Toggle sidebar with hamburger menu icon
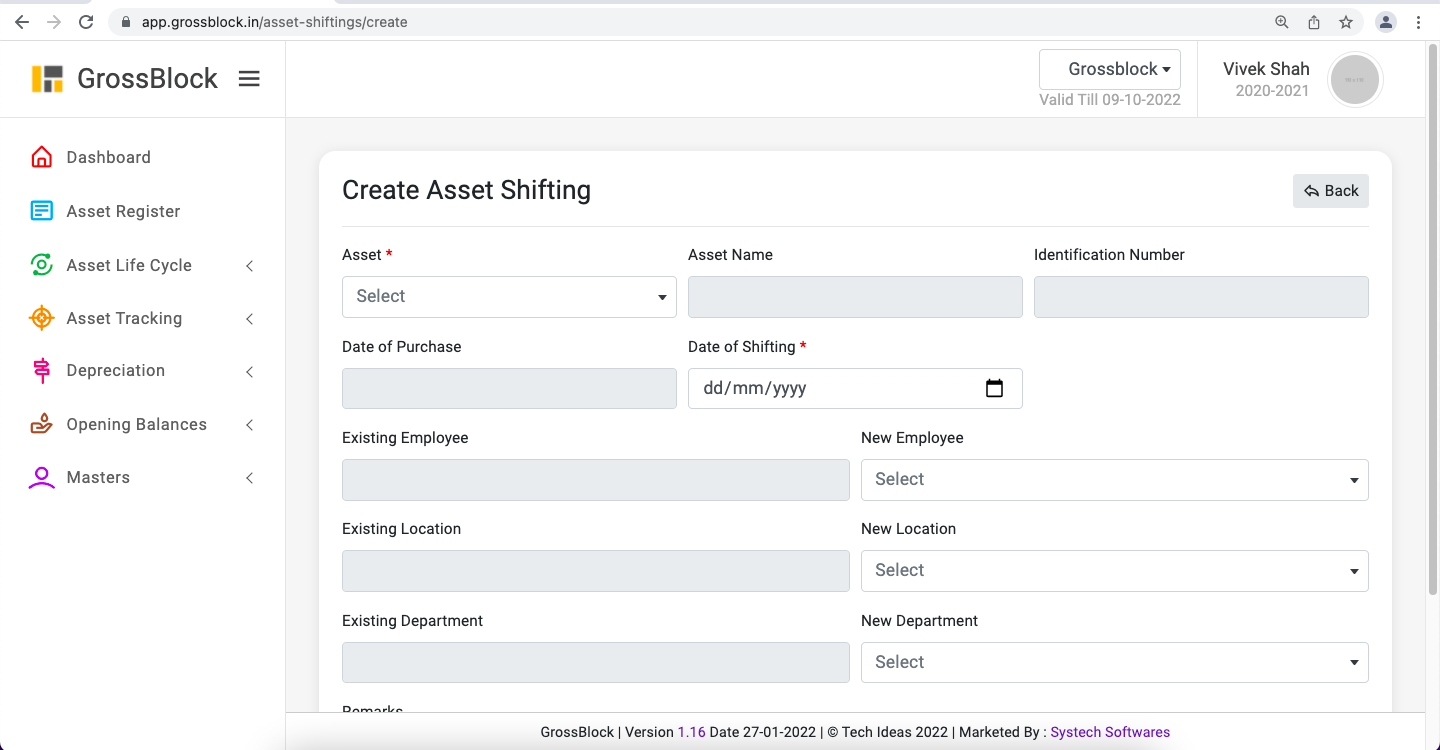The width and height of the screenshot is (1440, 750). point(249,79)
